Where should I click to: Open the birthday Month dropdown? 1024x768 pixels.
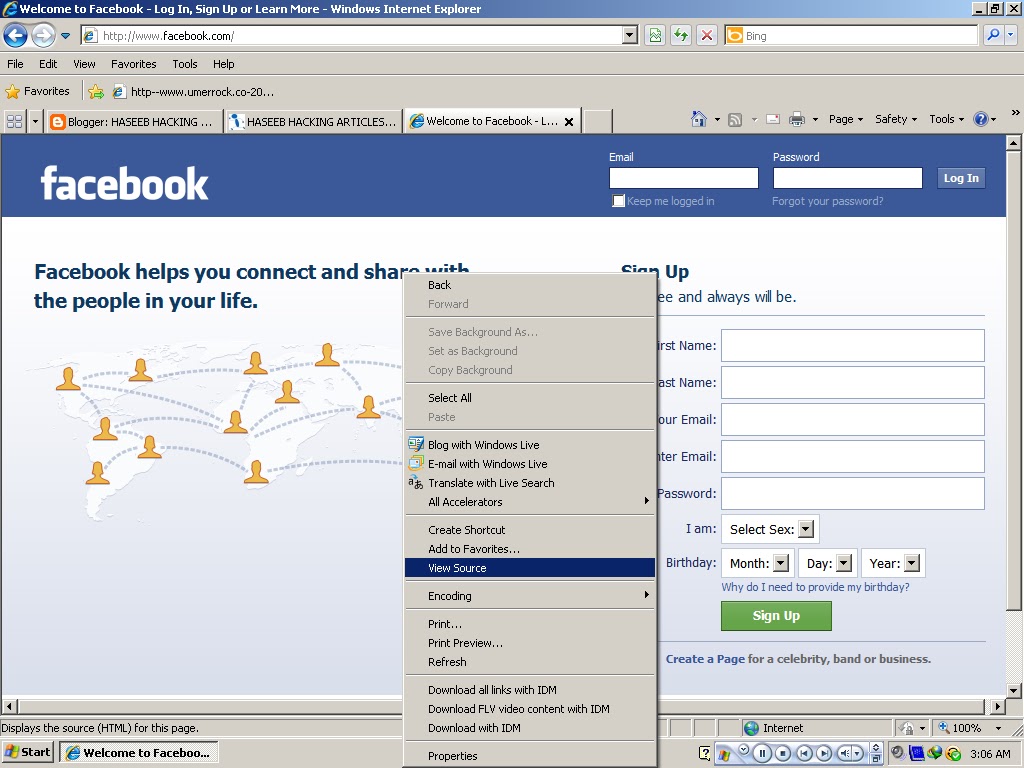758,563
